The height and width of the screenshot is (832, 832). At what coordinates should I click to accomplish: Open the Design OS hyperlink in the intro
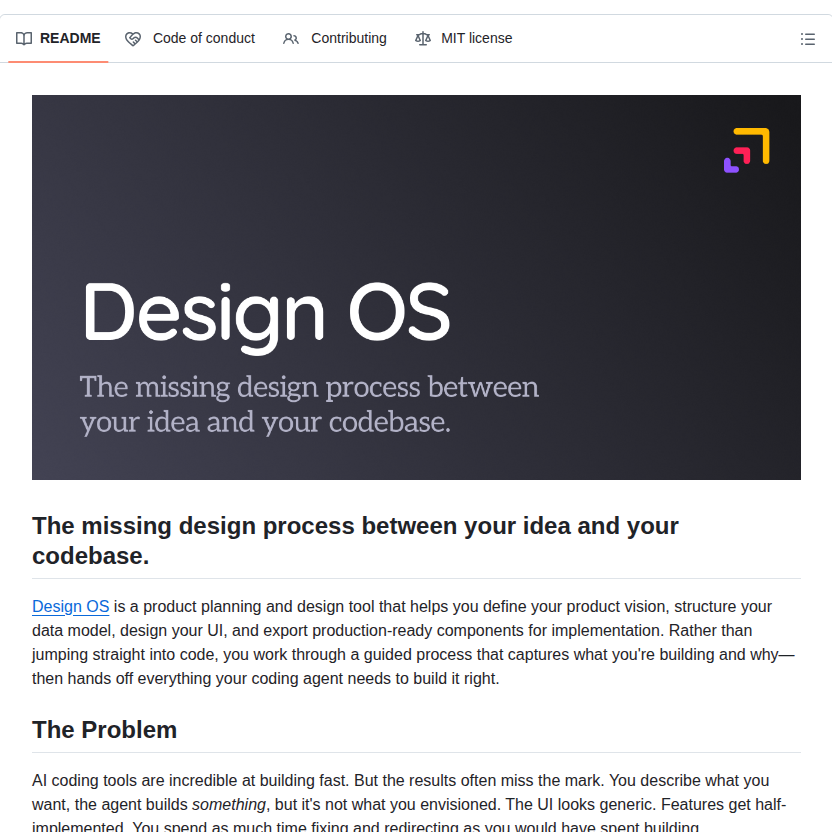70,606
